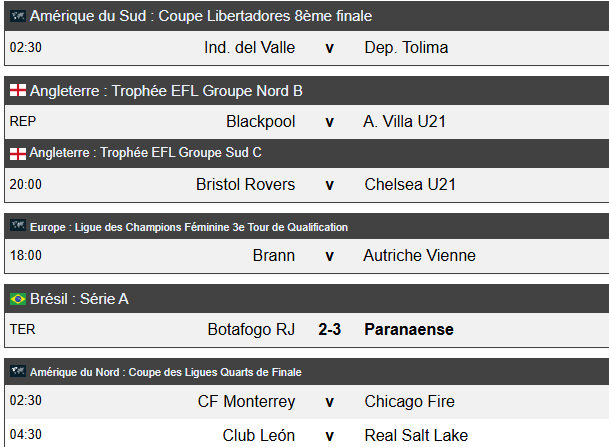Click the world icon beside Amérique du Nord

[x=18, y=371]
